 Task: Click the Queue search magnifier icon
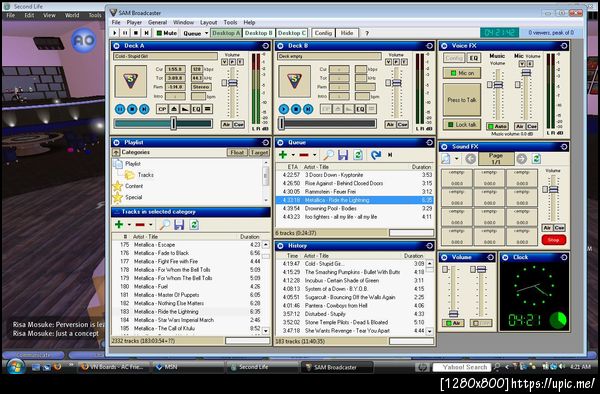(x=328, y=155)
